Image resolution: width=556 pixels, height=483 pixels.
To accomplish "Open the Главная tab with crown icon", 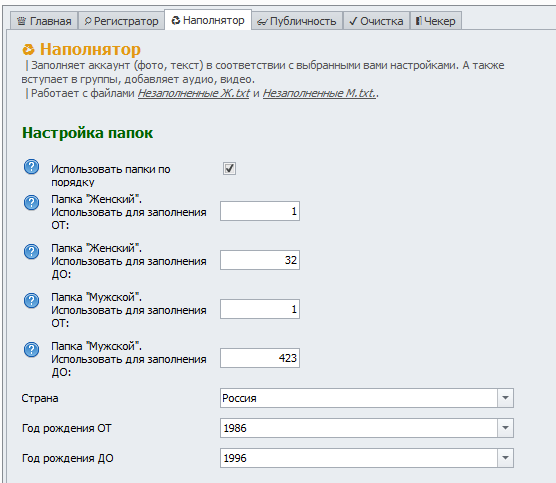I will (44, 21).
